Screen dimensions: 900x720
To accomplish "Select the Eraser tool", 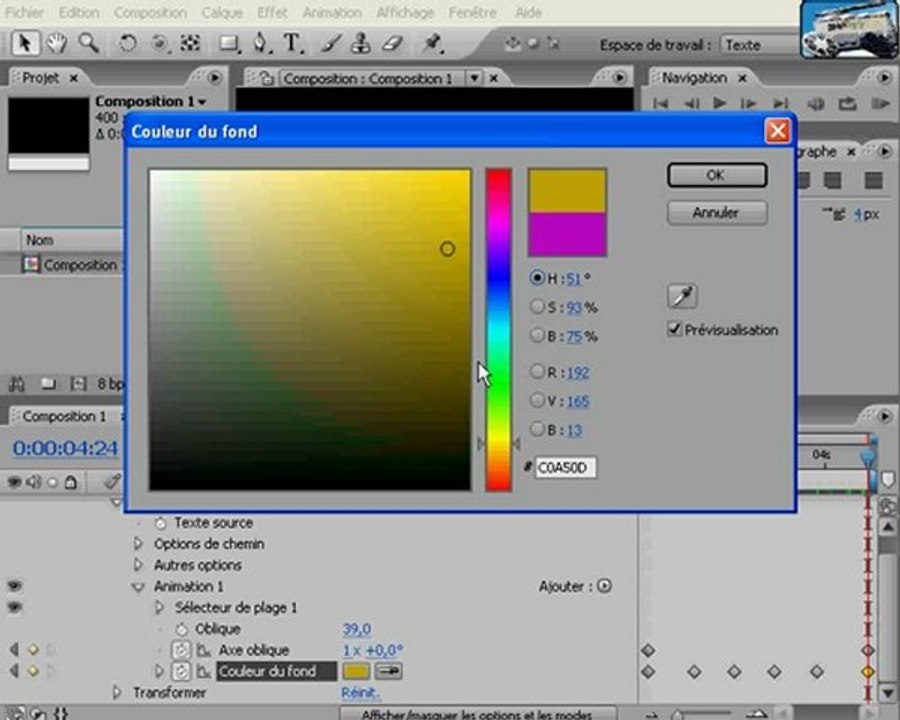I will click(393, 43).
